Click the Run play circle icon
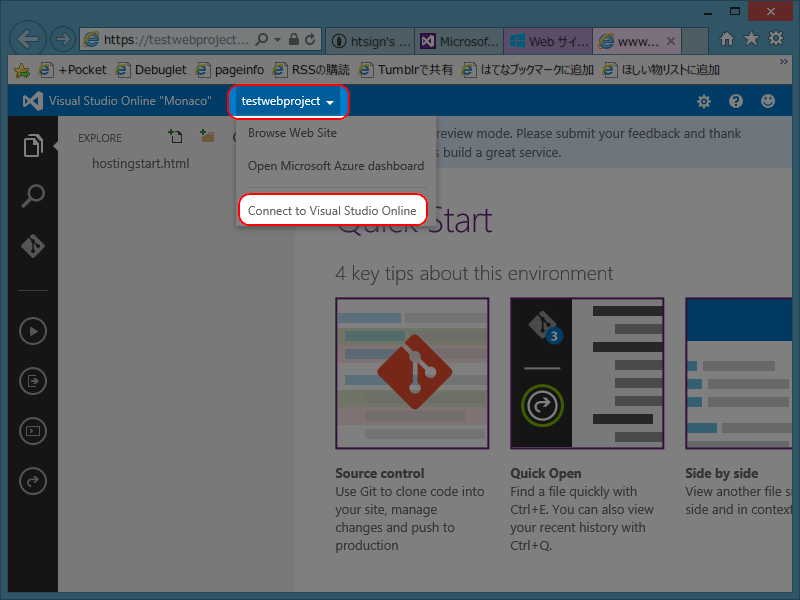Screen dimensions: 800x600 coord(33,331)
